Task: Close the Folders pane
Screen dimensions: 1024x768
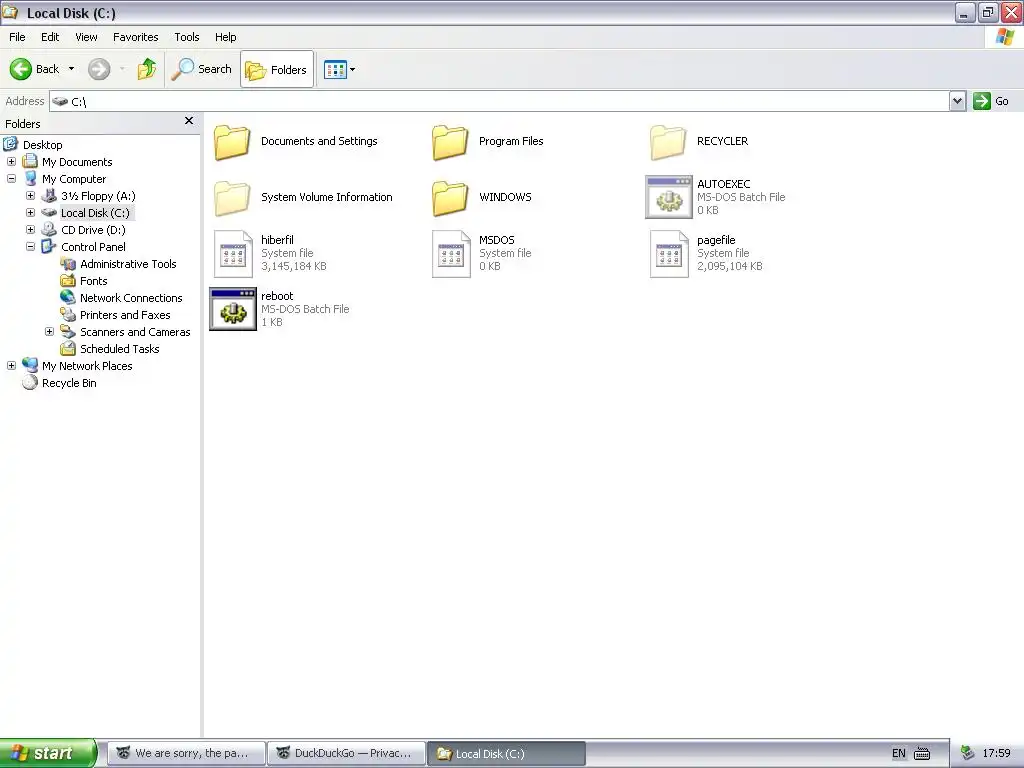Action: [x=189, y=121]
